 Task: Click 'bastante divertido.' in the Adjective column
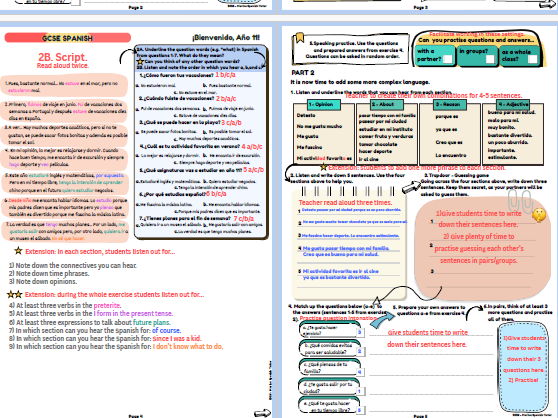point(510,135)
